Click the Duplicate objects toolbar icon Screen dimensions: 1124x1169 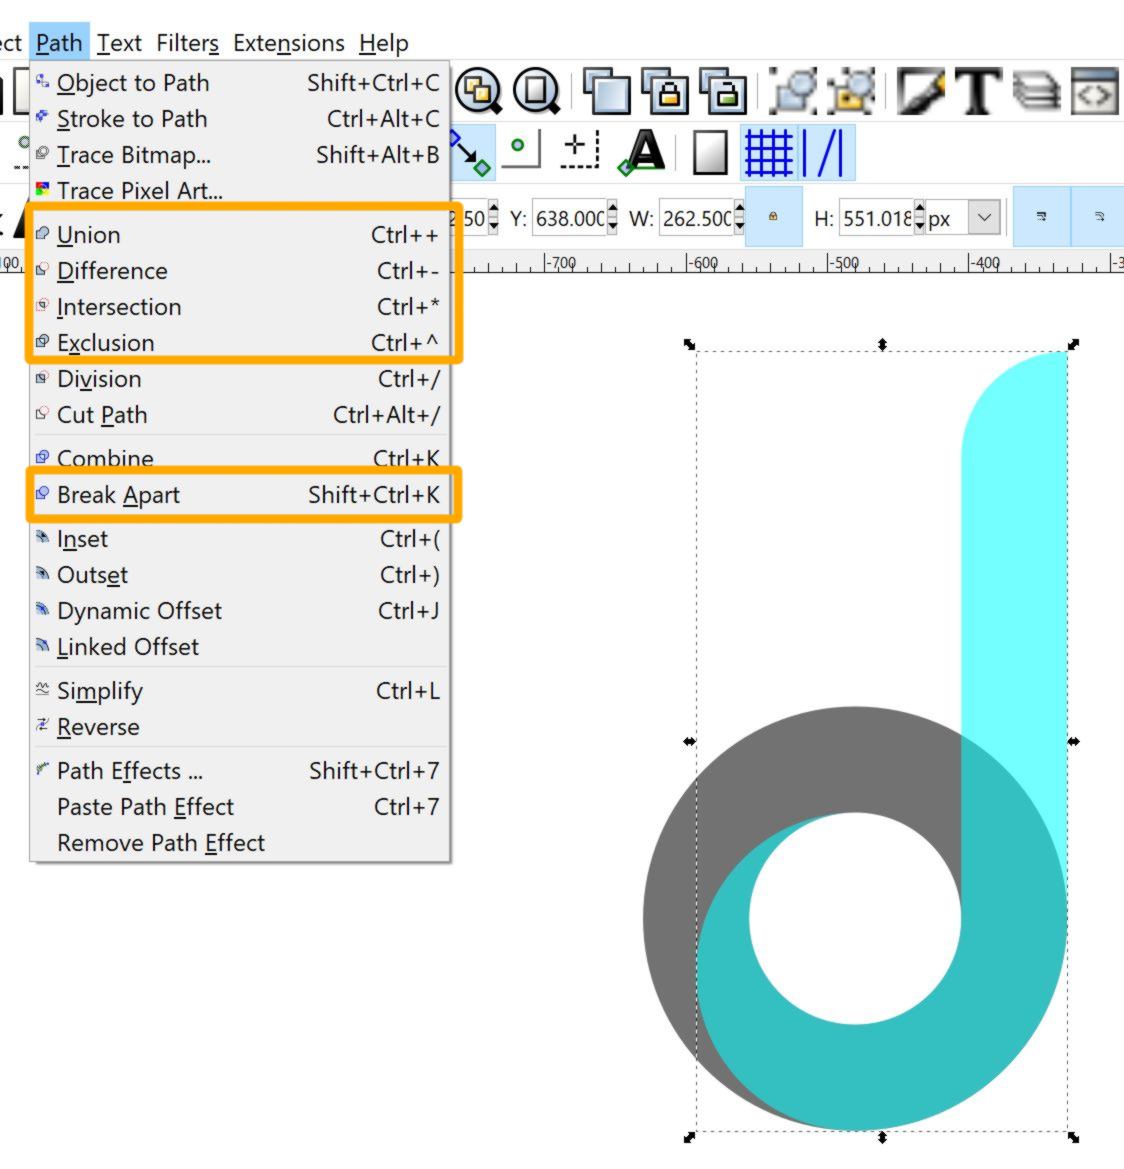point(607,91)
